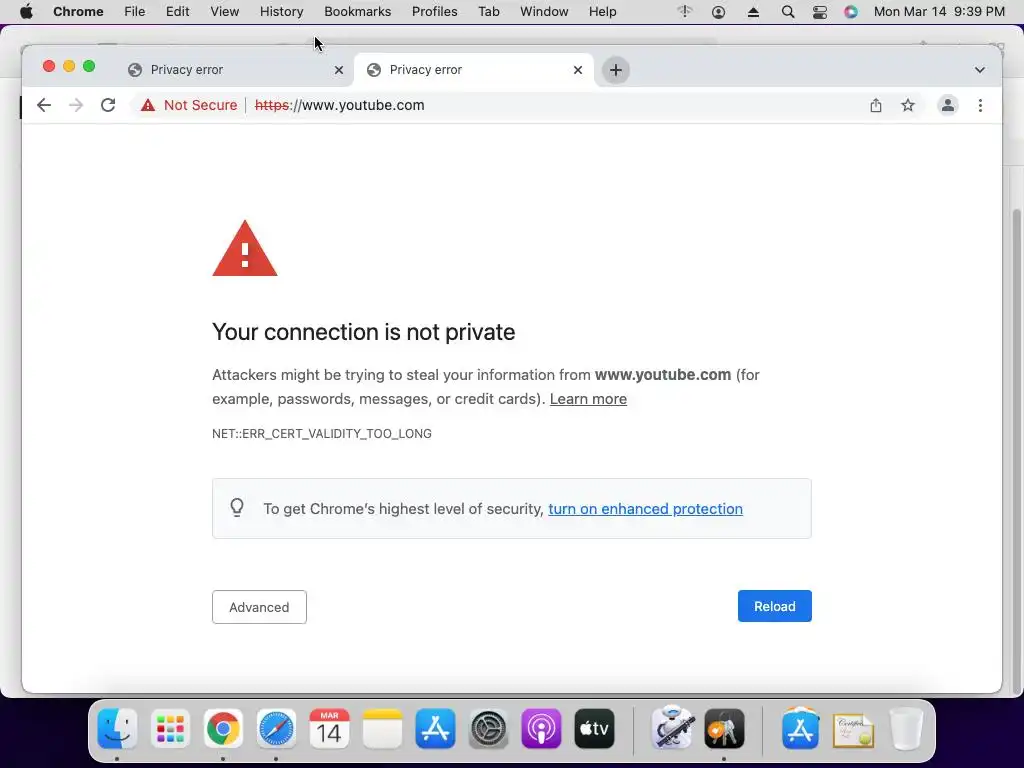Open the Profiles menu
The image size is (1024, 768).
tap(434, 12)
